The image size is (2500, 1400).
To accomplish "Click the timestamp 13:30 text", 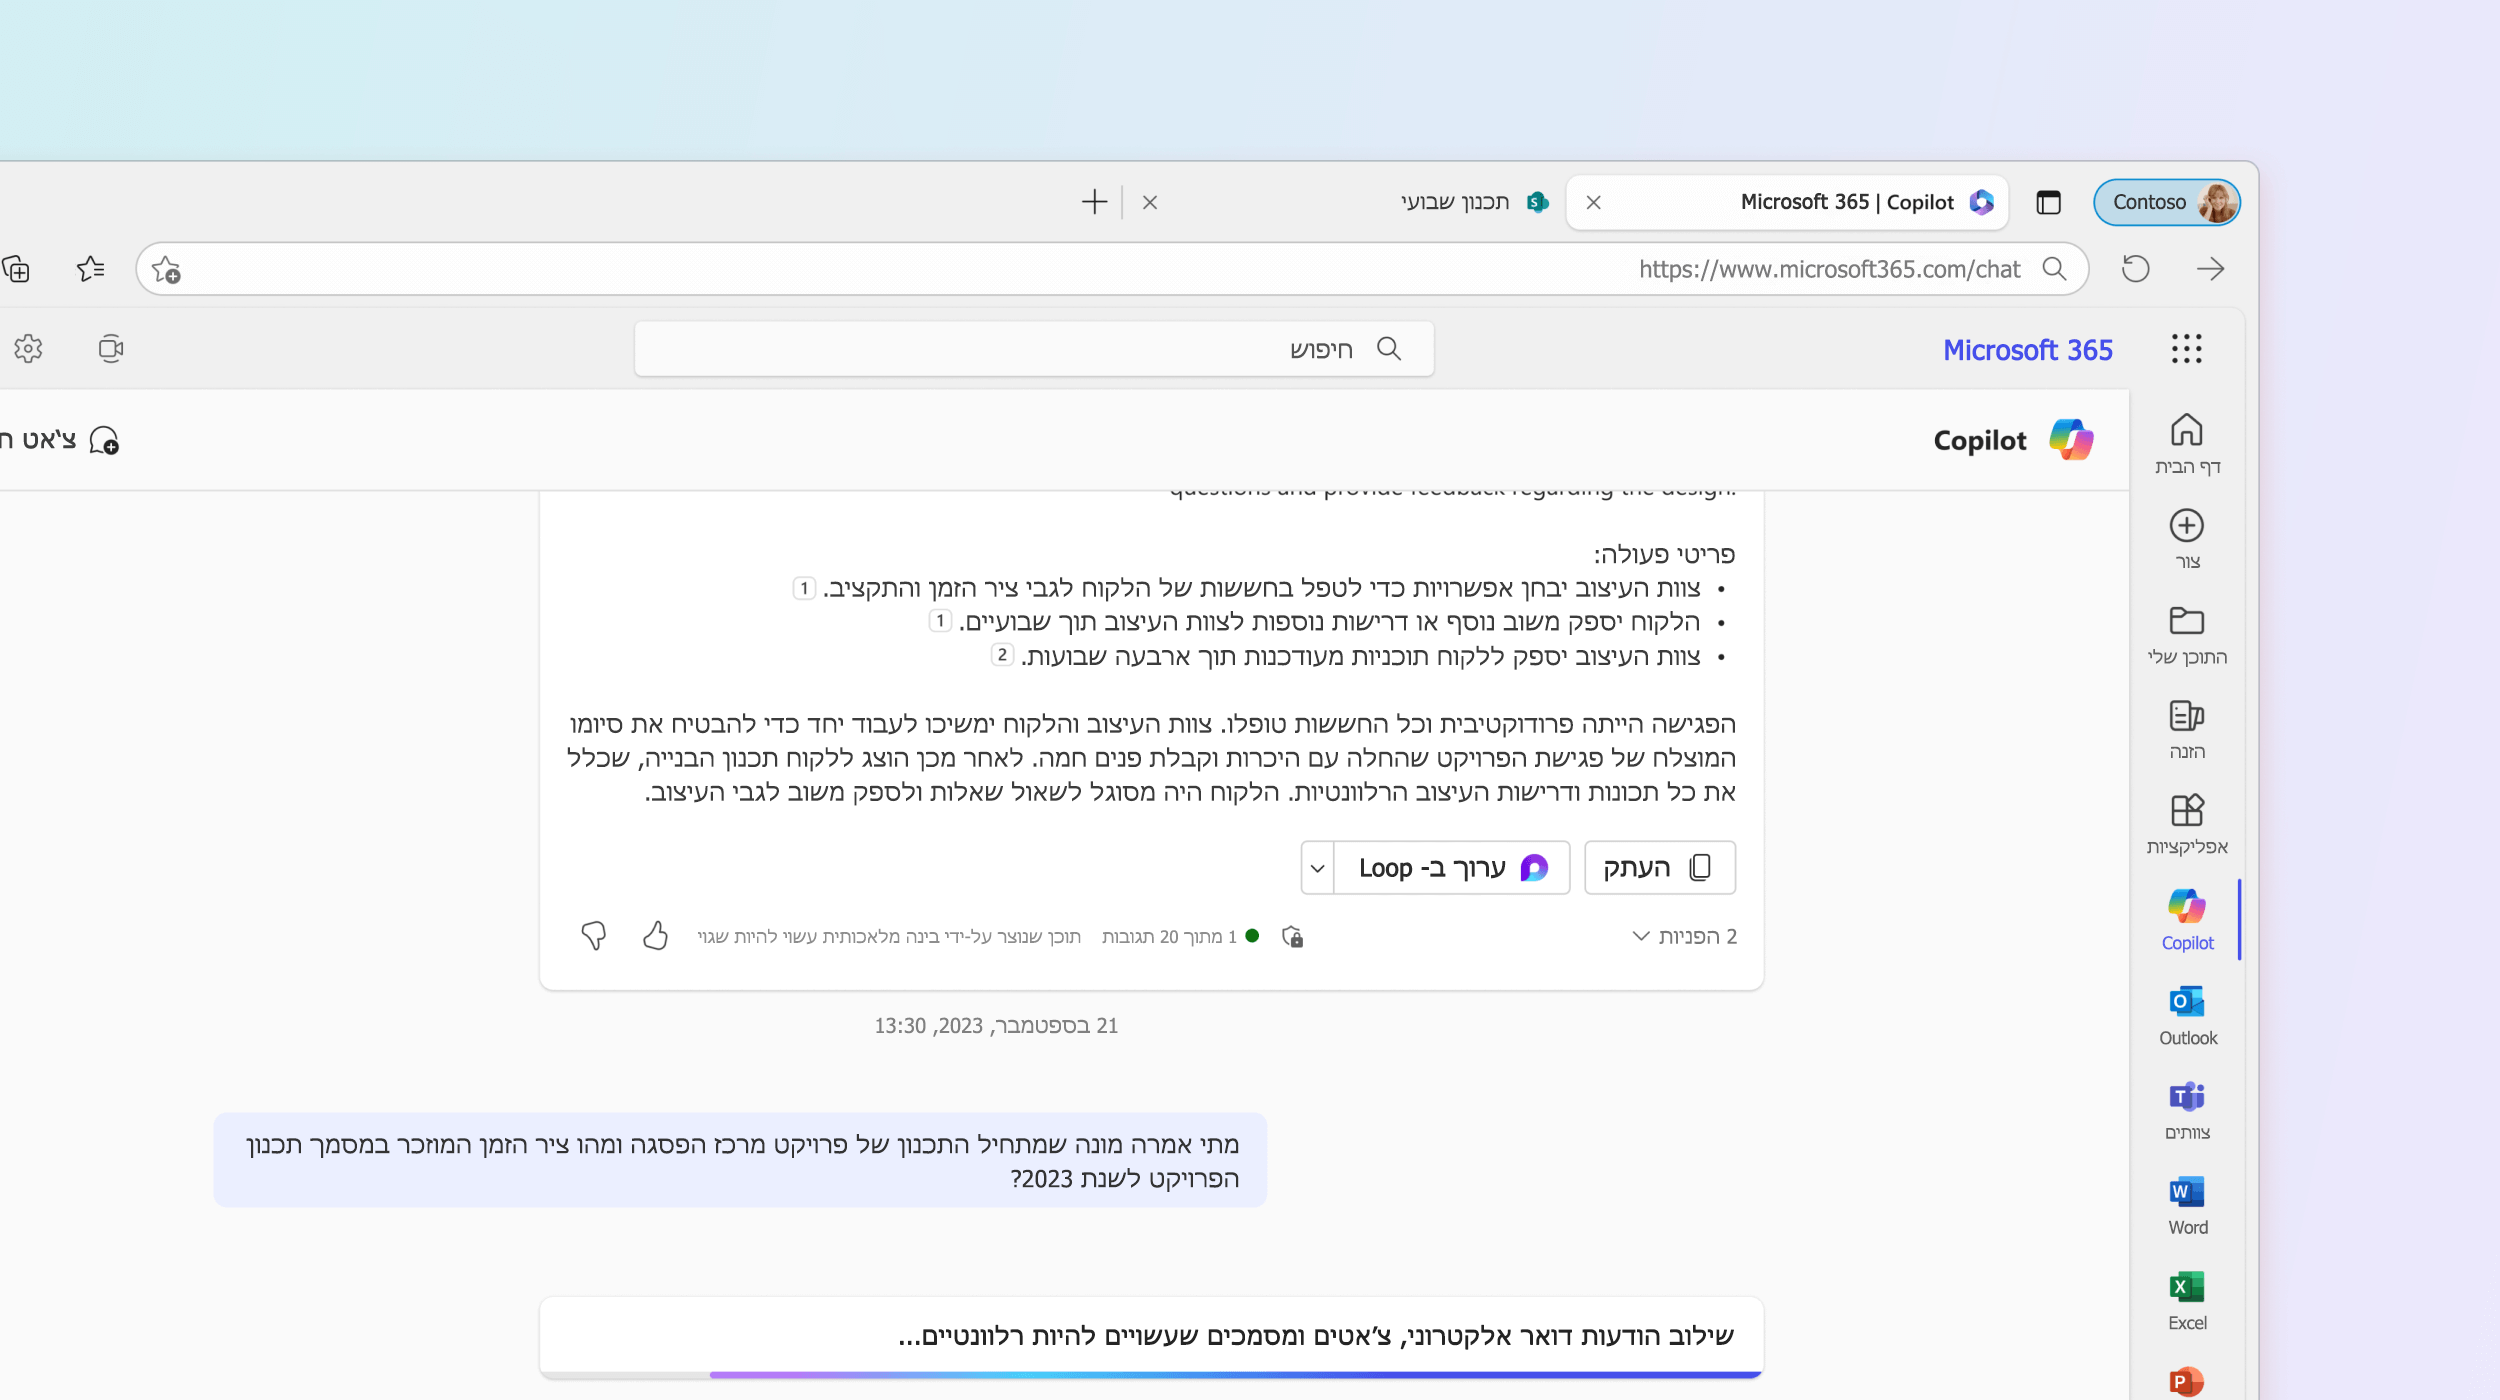I will [x=900, y=1026].
